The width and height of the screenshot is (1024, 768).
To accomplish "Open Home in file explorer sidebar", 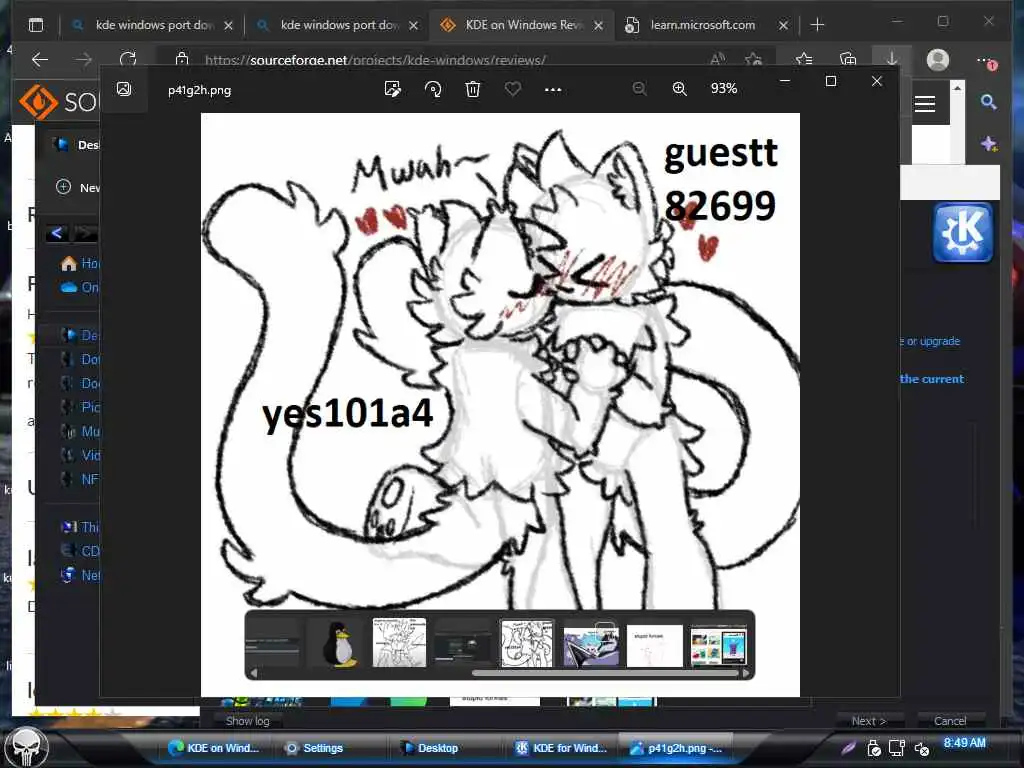I will tap(79, 263).
